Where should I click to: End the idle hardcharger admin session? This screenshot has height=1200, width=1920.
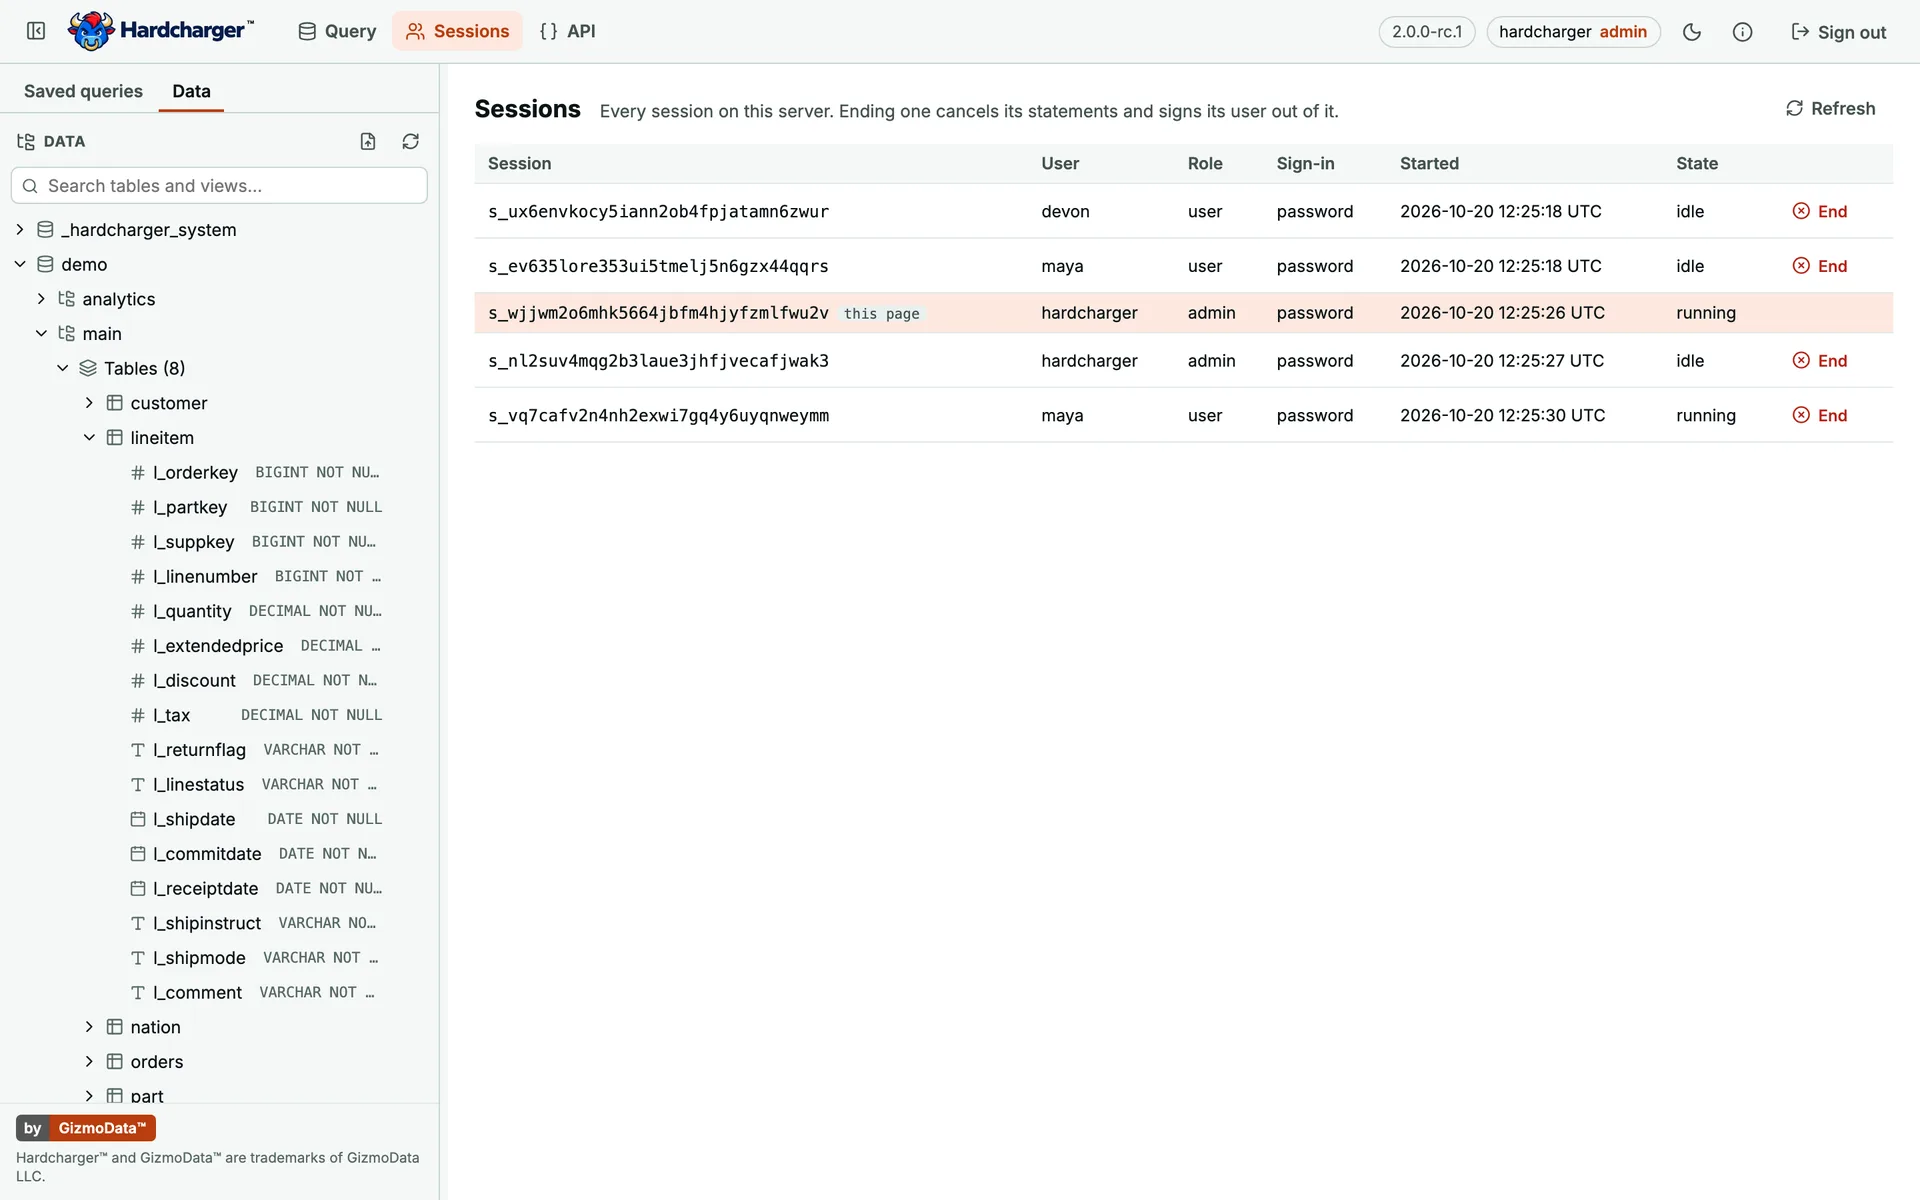(1820, 361)
